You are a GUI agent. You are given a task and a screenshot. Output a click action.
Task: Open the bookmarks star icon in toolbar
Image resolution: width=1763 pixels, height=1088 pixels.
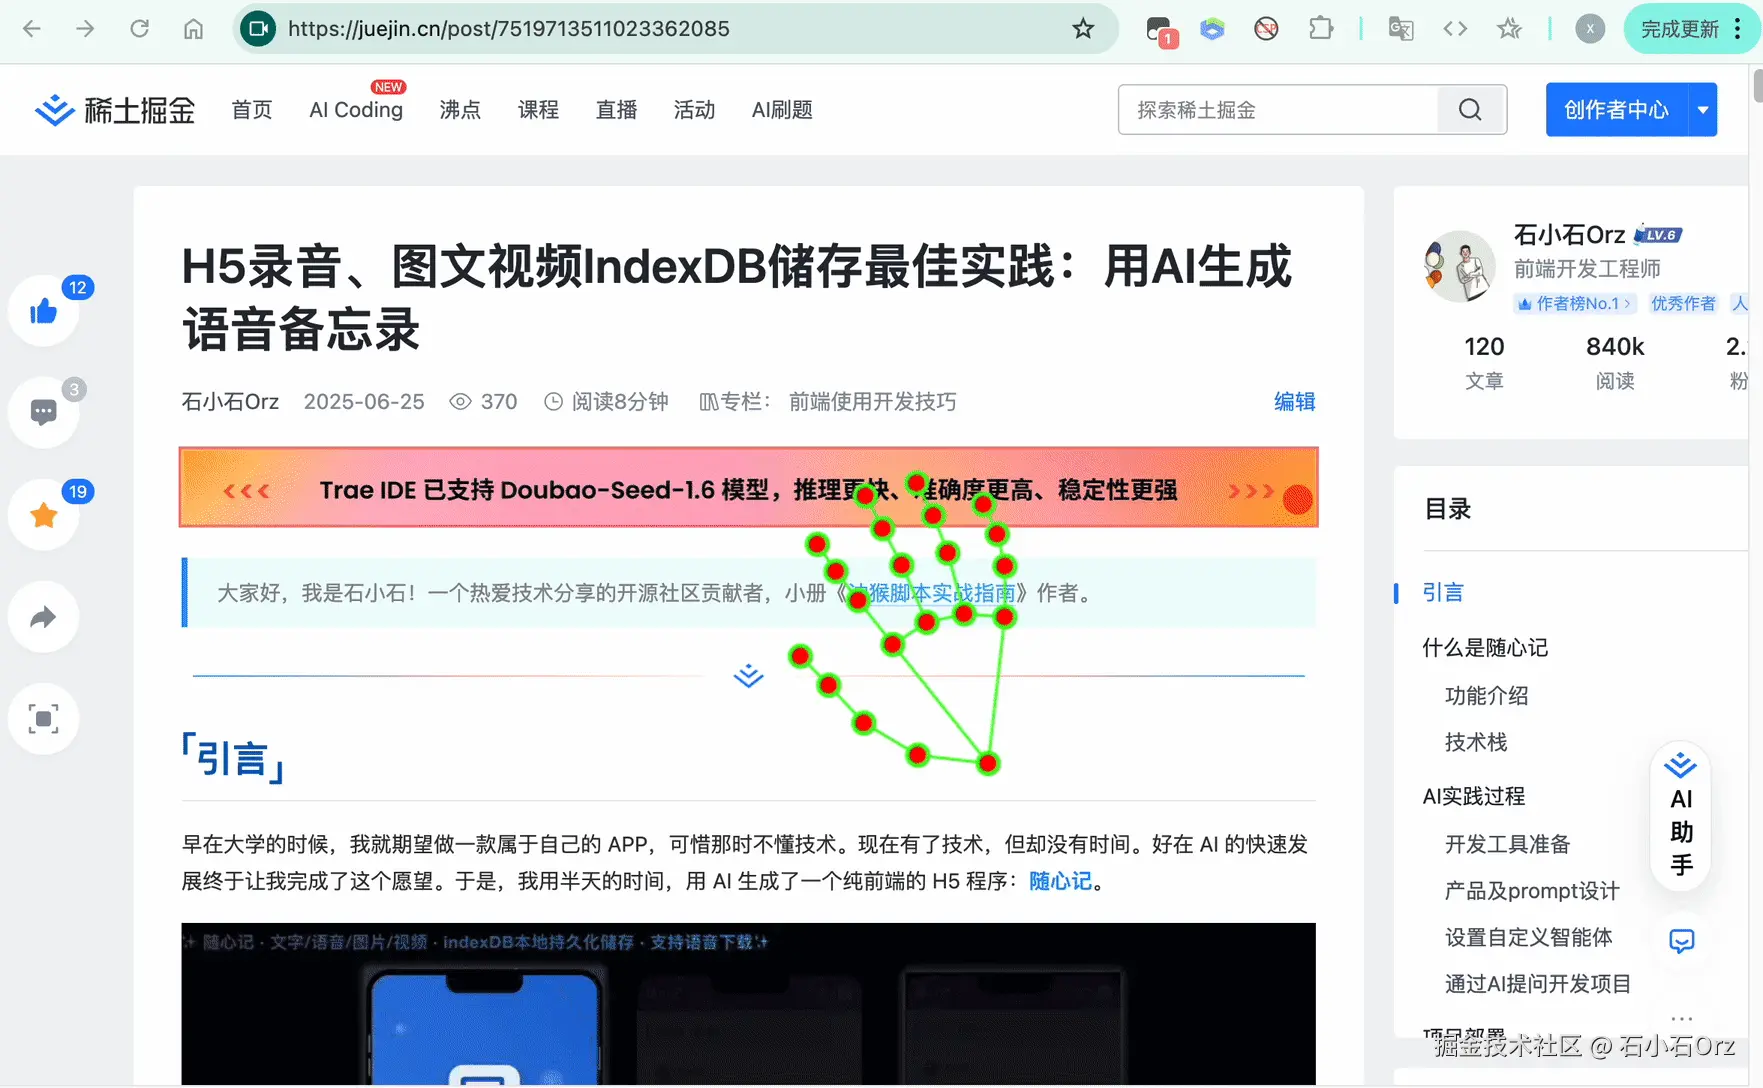click(x=1509, y=29)
